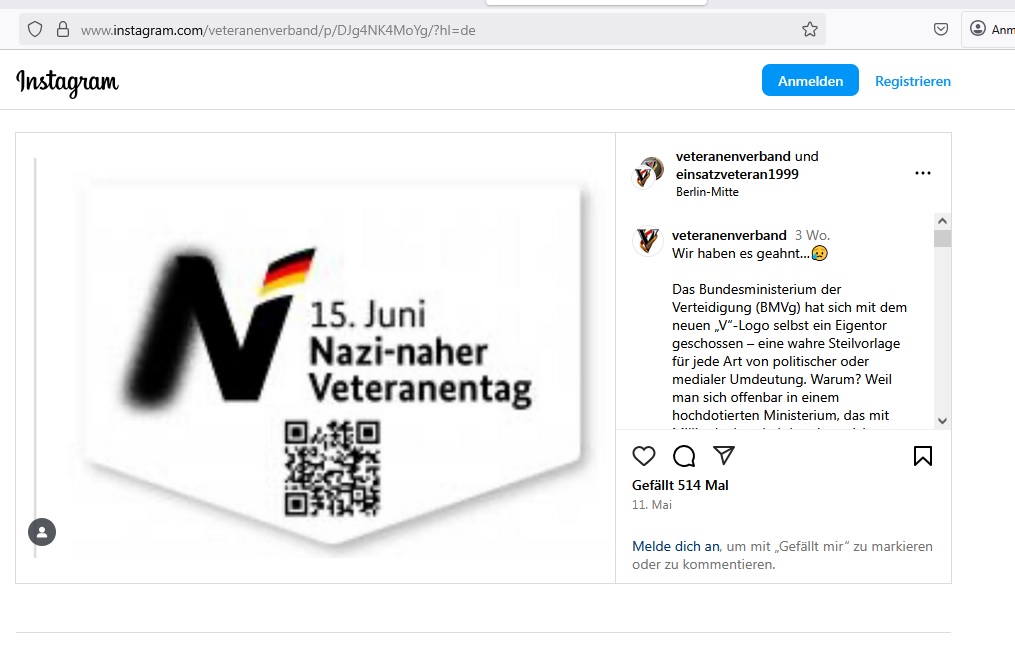Screen dimensions: 1015x661
Task: Open the Registrieren link
Action: tap(913, 81)
